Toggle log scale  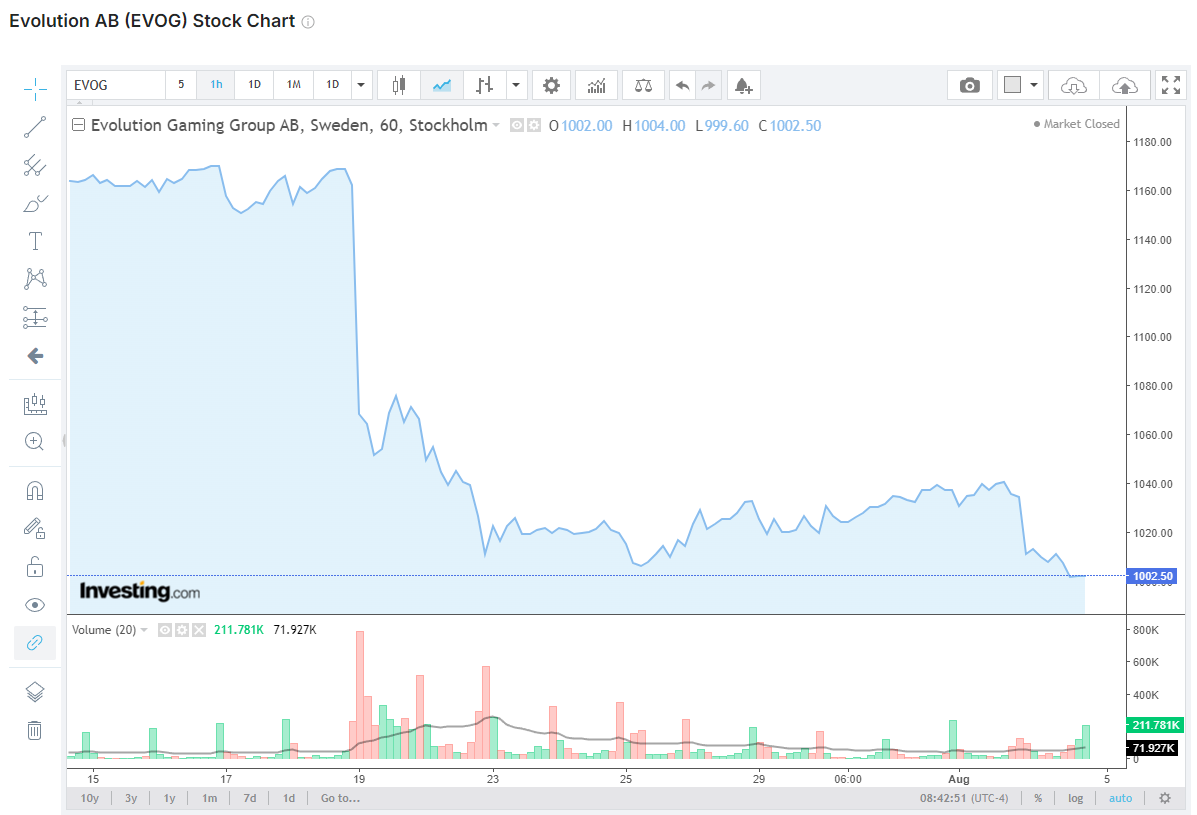(x=1076, y=798)
